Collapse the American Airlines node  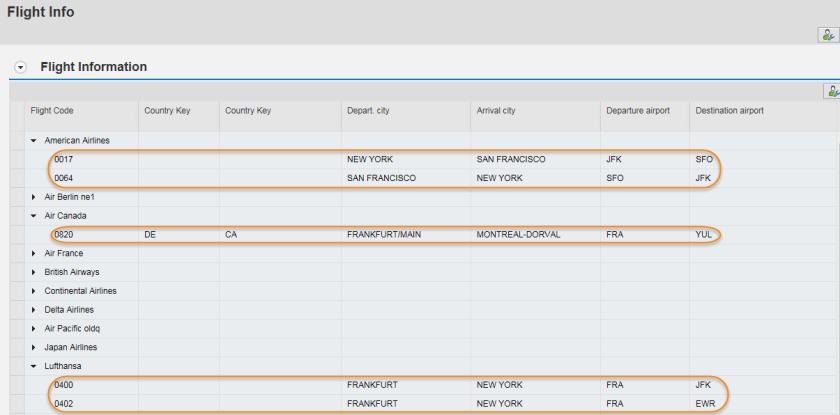[34, 141]
